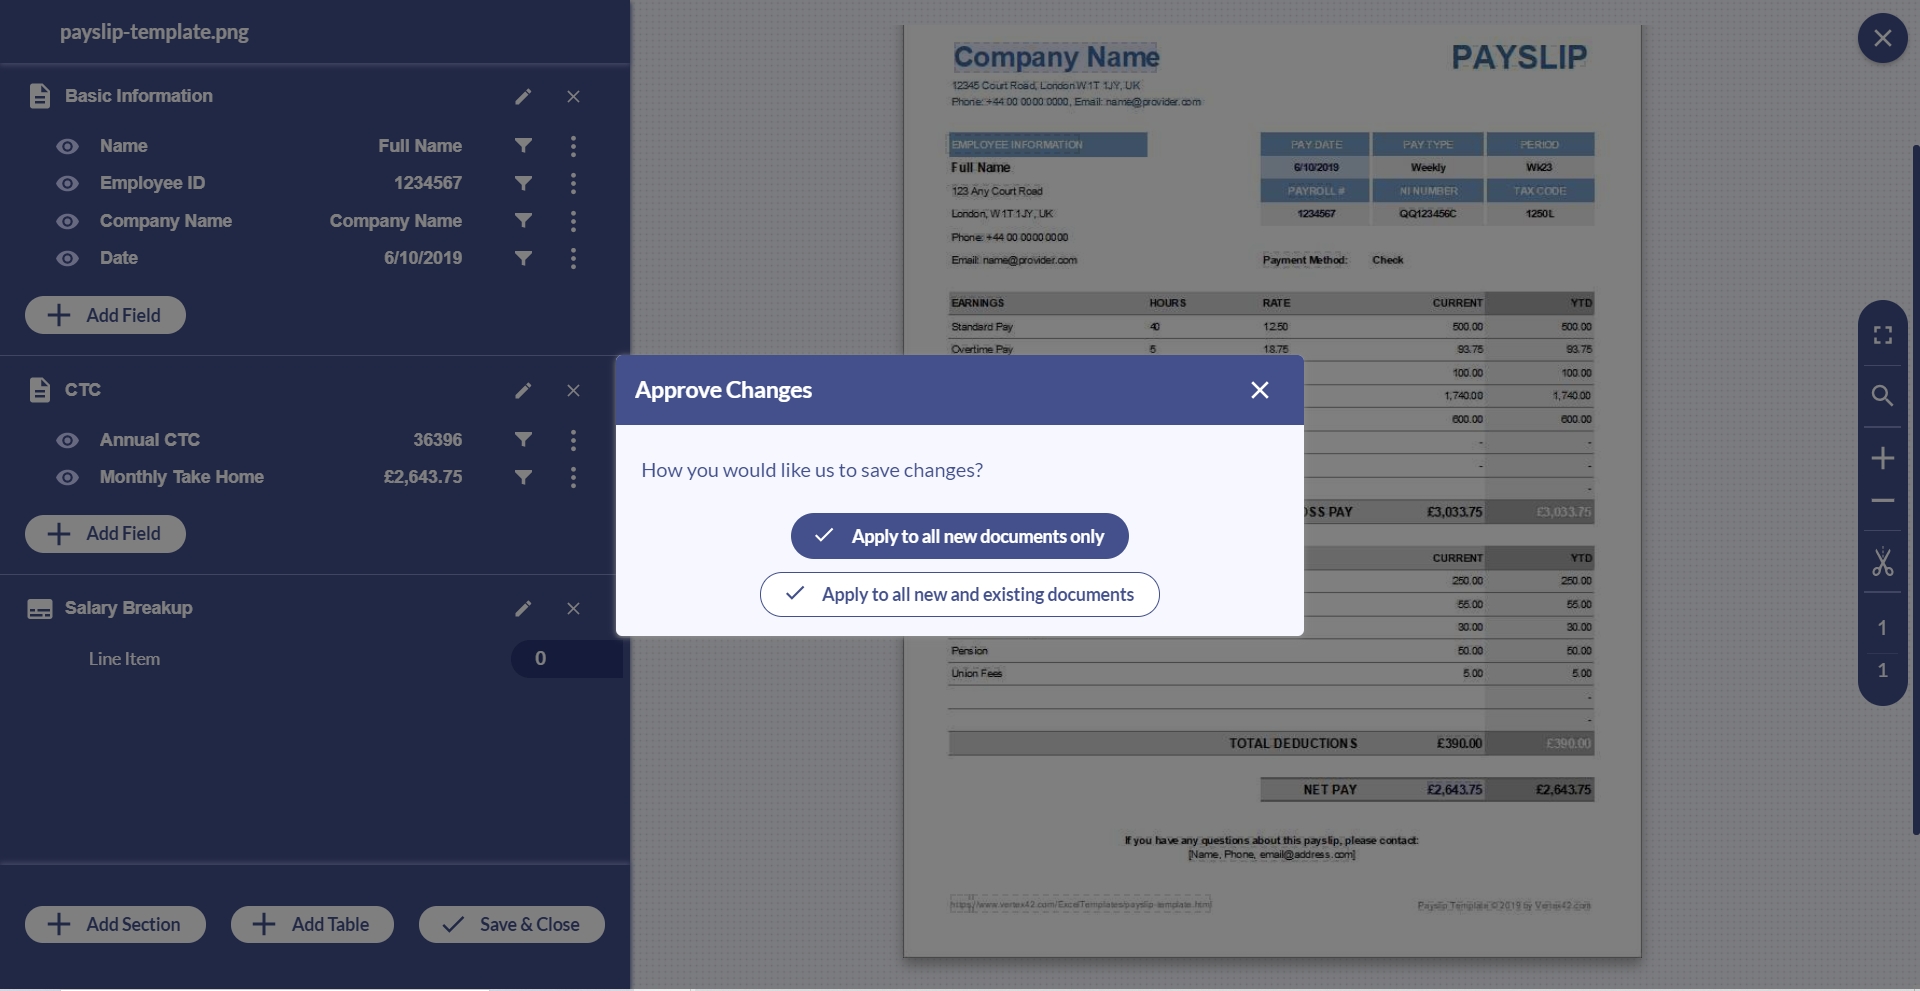Open filter for the Date field
Viewport: 1920px width, 991px height.
coord(523,258)
